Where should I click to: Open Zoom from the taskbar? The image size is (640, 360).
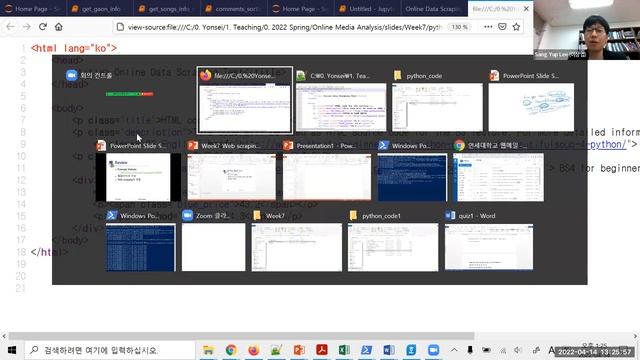(x=433, y=350)
